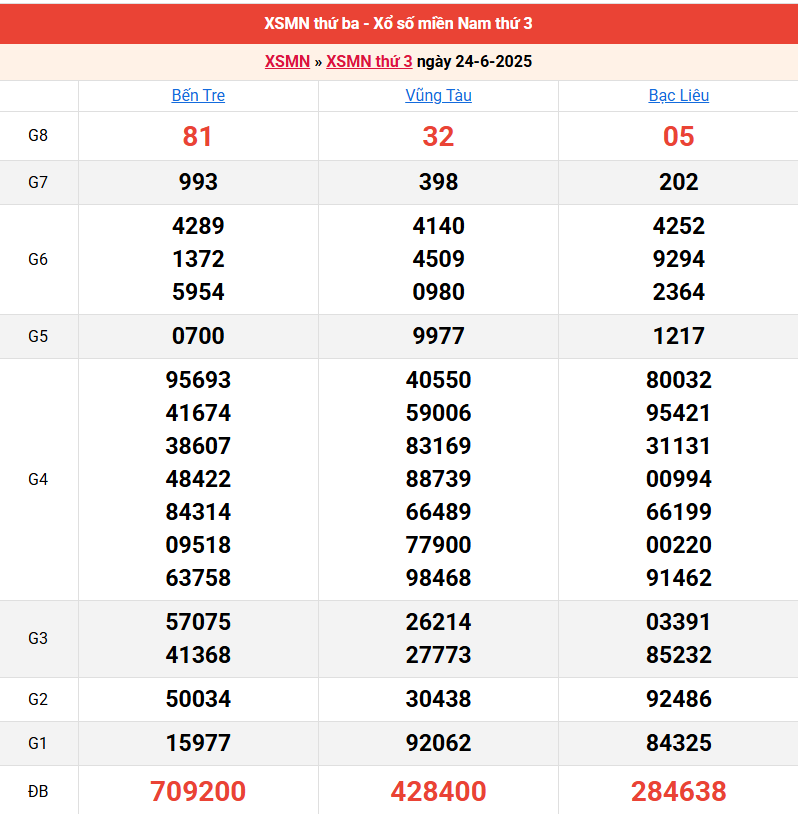Click the G4 number 40550
This screenshot has height=814, width=798.
pos(439,380)
